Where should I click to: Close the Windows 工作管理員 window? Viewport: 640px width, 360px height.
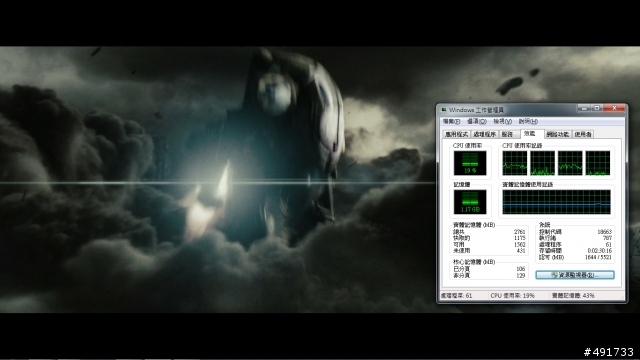[614, 108]
